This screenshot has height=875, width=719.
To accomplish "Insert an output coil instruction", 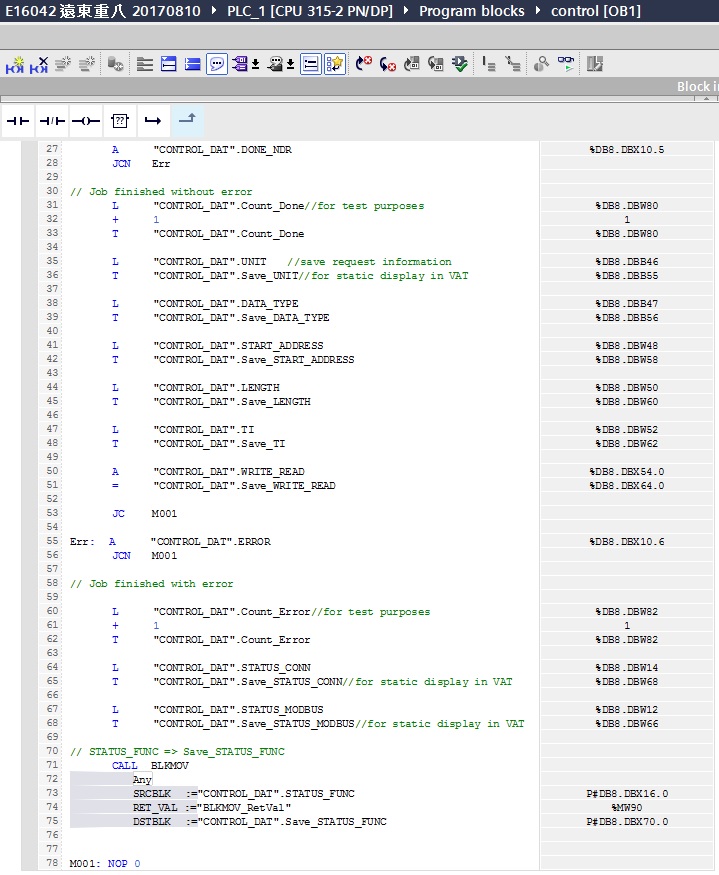I will (x=85, y=120).
